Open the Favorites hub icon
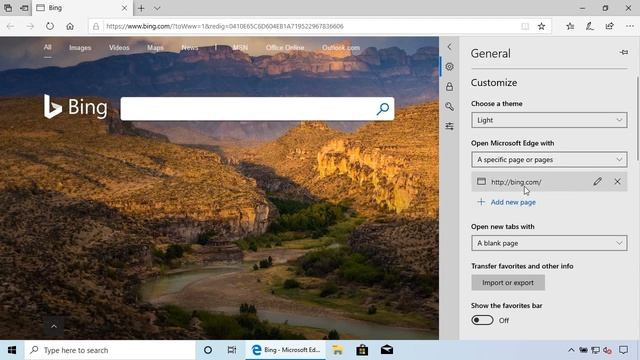 point(570,26)
